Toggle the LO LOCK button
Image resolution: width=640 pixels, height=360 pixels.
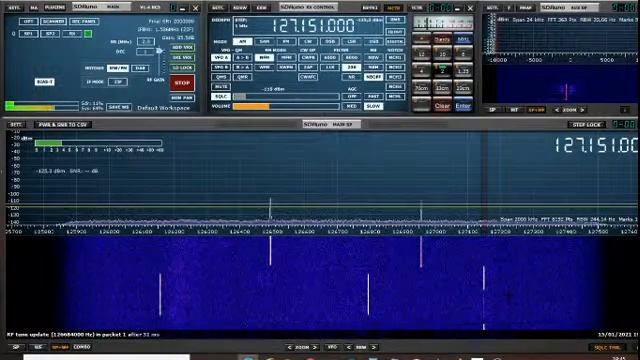pyautogui.click(x=182, y=68)
